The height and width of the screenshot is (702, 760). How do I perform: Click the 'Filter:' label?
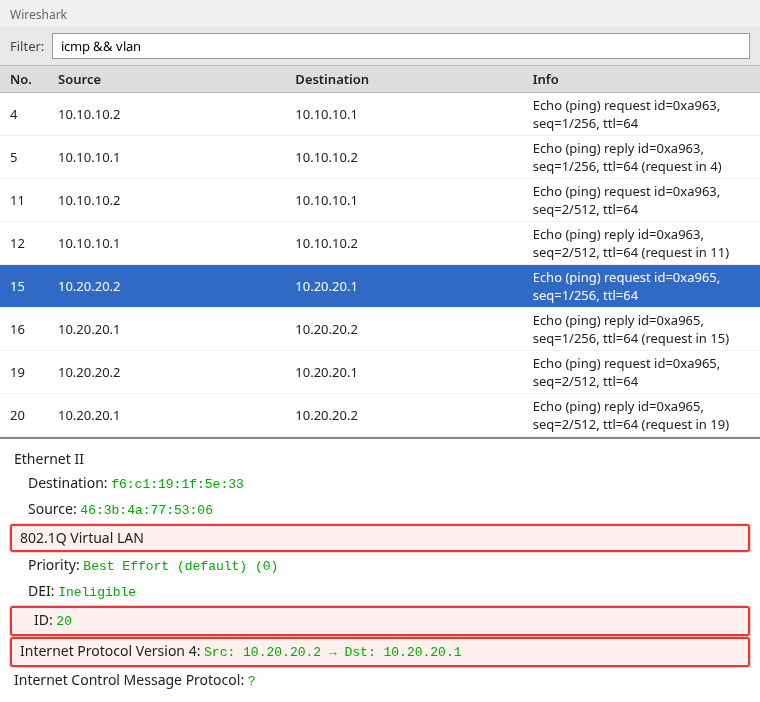27,47
